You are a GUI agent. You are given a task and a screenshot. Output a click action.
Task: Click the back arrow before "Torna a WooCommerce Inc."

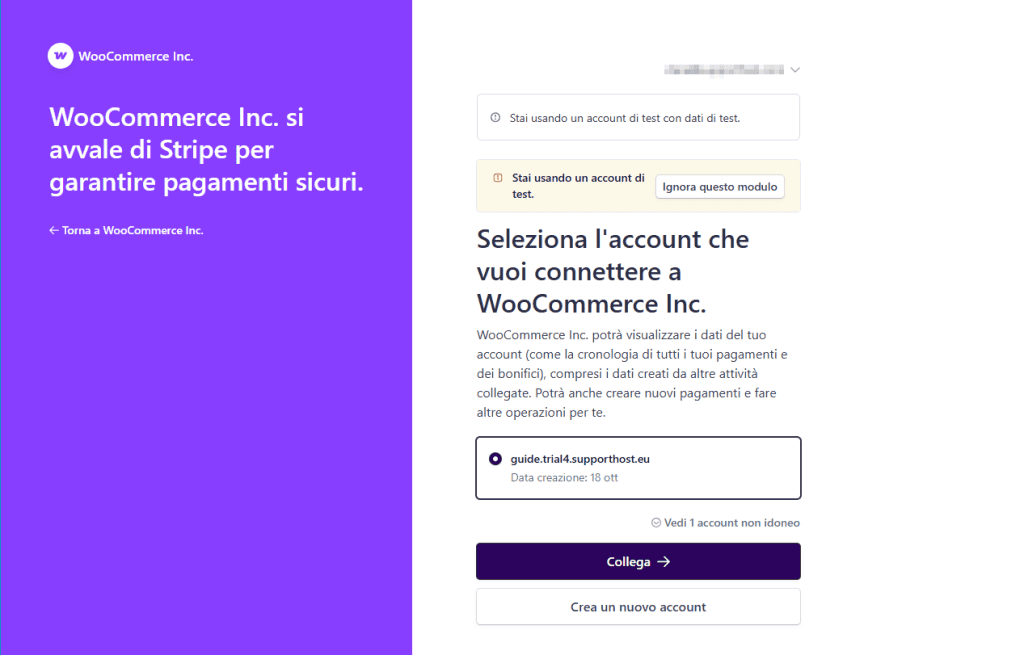pos(53,230)
